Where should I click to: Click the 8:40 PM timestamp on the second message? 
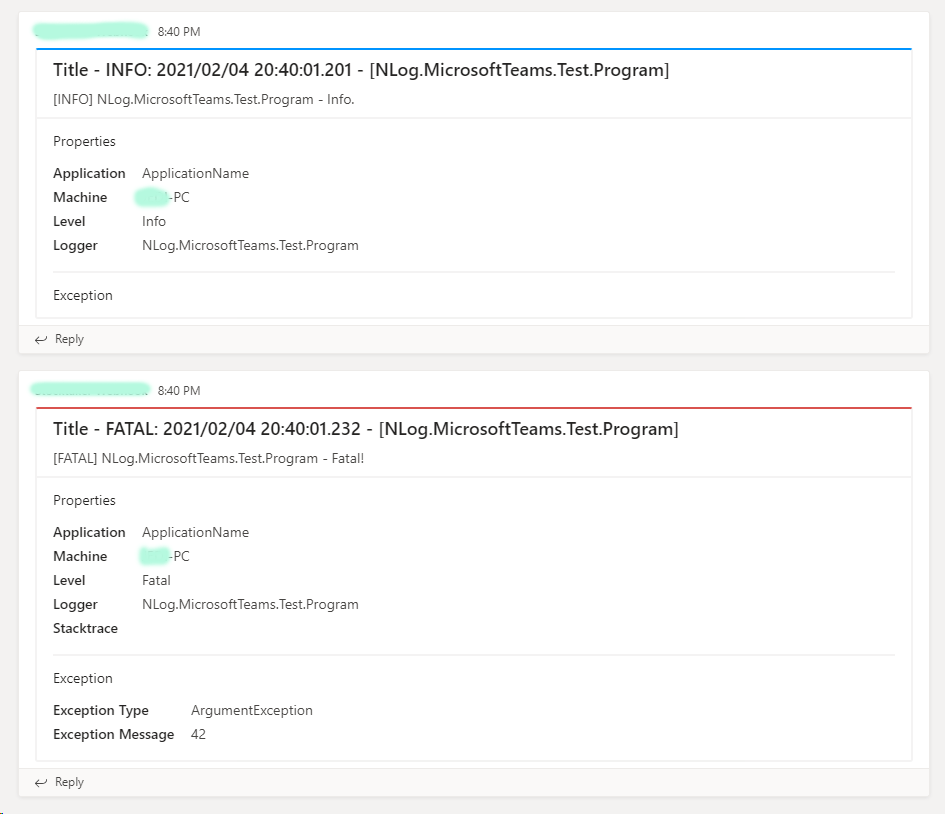[x=180, y=390]
